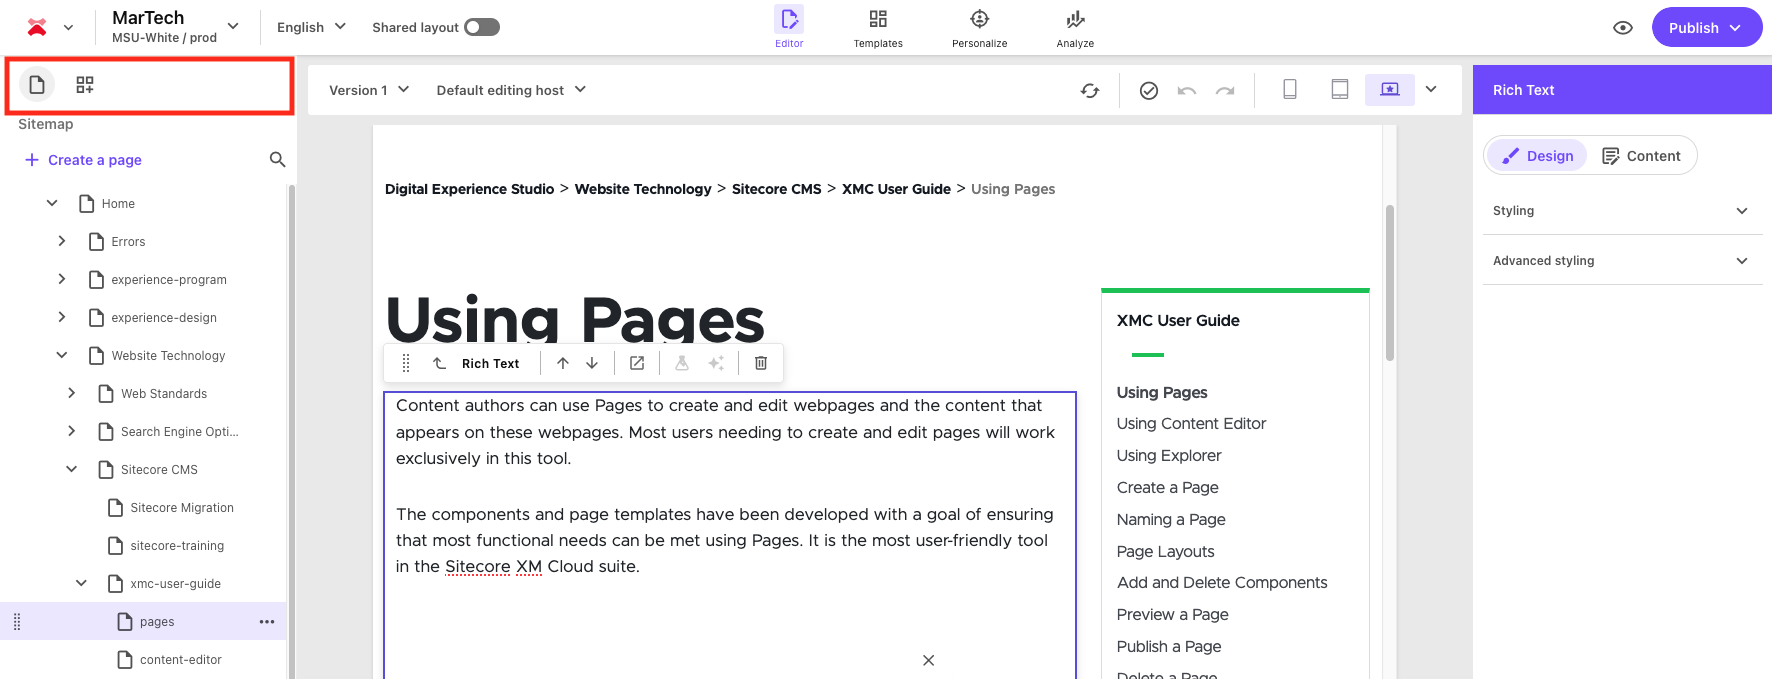Switch to desktop device view

click(1390, 90)
